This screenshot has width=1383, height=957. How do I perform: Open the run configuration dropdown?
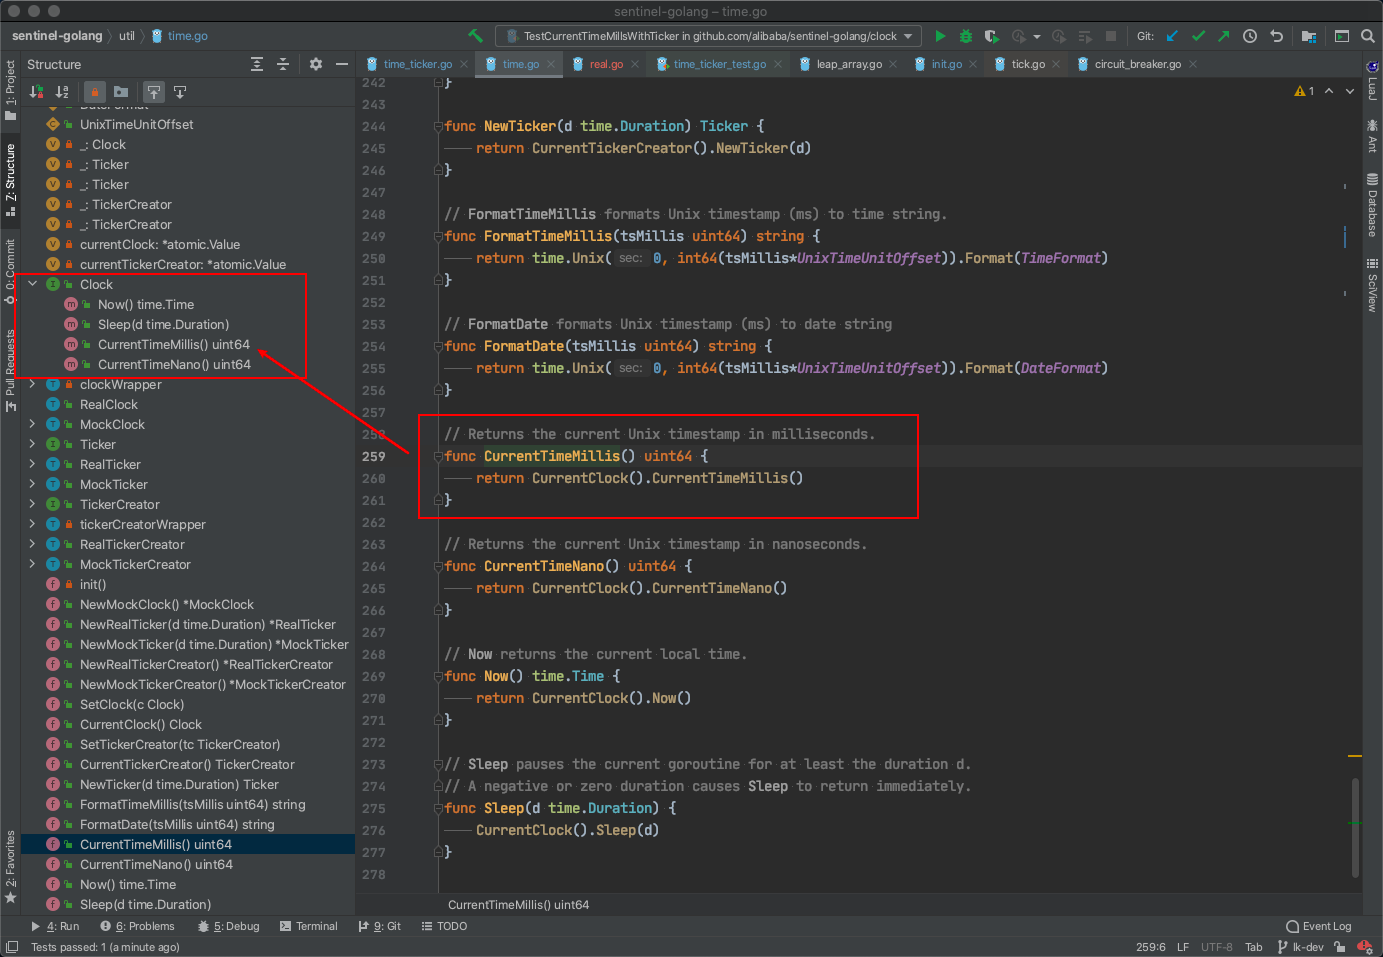710,36
